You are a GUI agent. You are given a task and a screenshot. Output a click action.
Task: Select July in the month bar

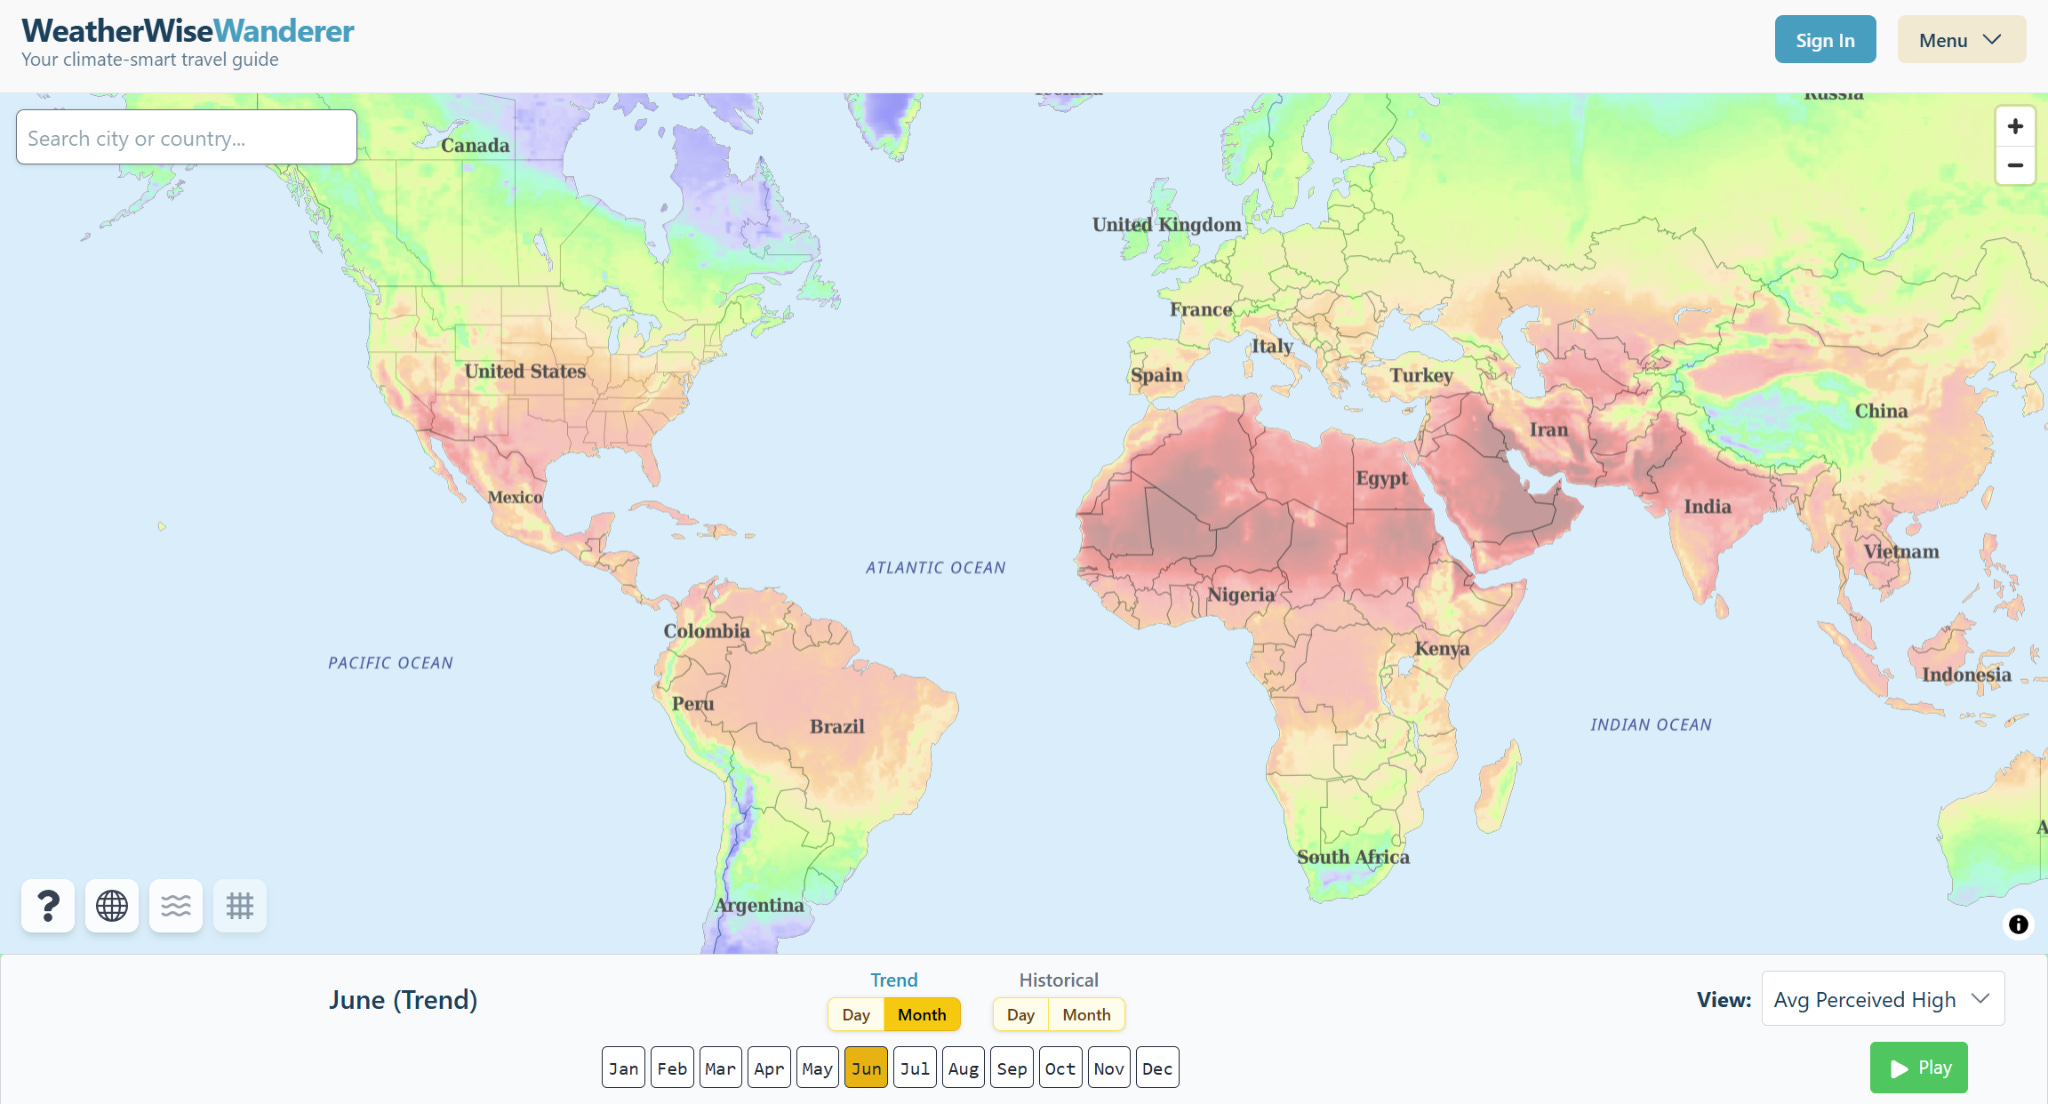915,1068
